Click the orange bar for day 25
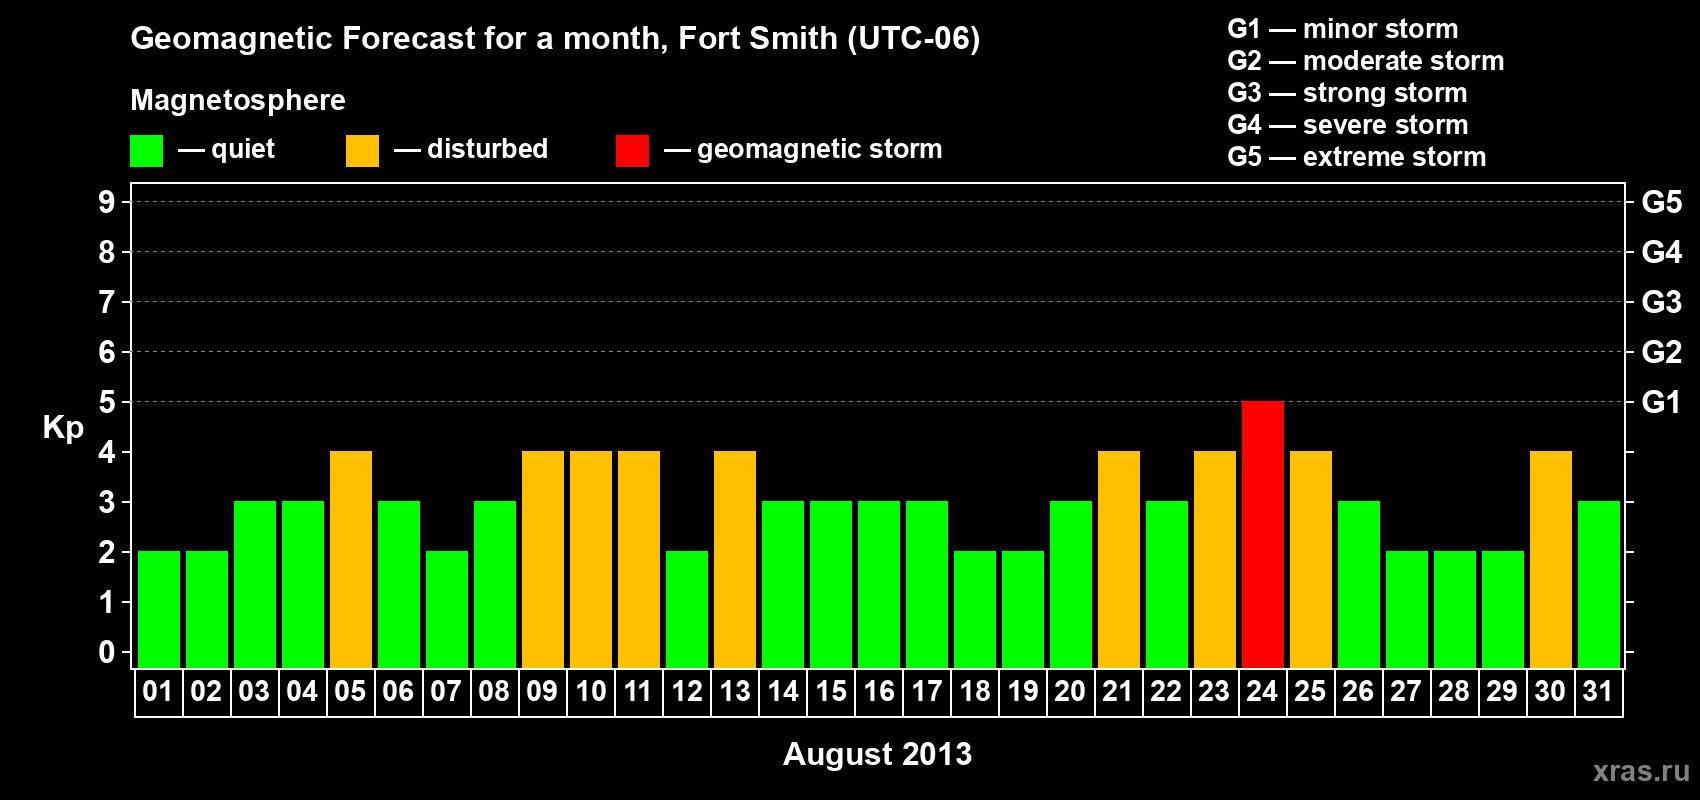The width and height of the screenshot is (1700, 800). point(1311,559)
